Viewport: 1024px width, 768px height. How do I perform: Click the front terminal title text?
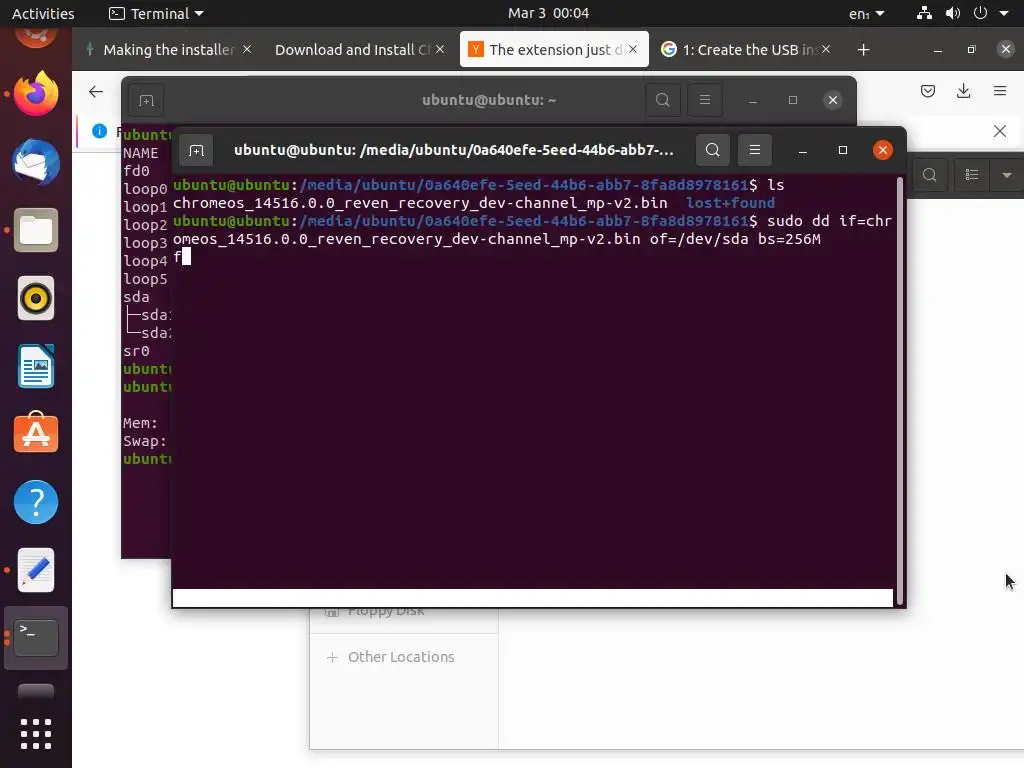(453, 150)
